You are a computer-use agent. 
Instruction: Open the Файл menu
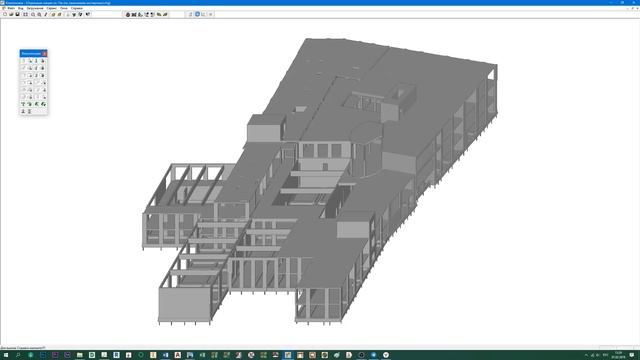(x=11, y=8)
